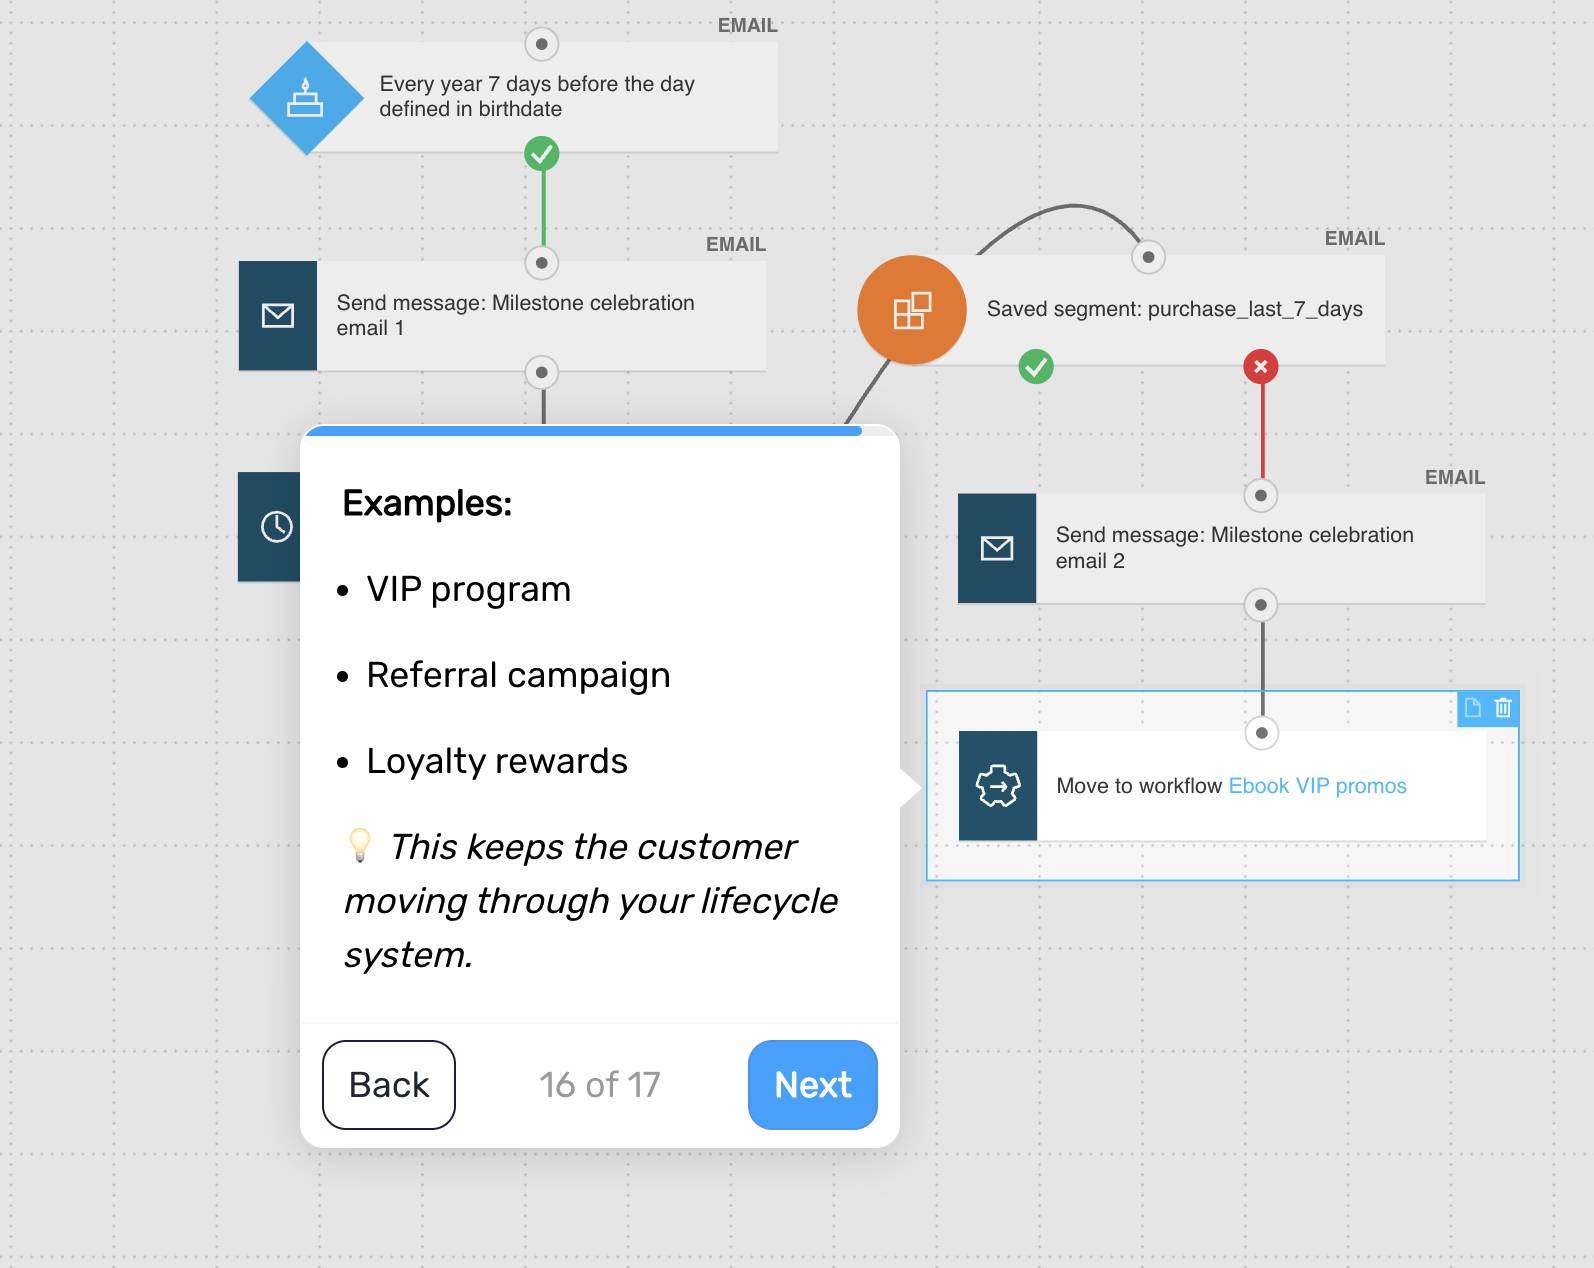Click EMAIL label above birthdate trigger

(747, 26)
